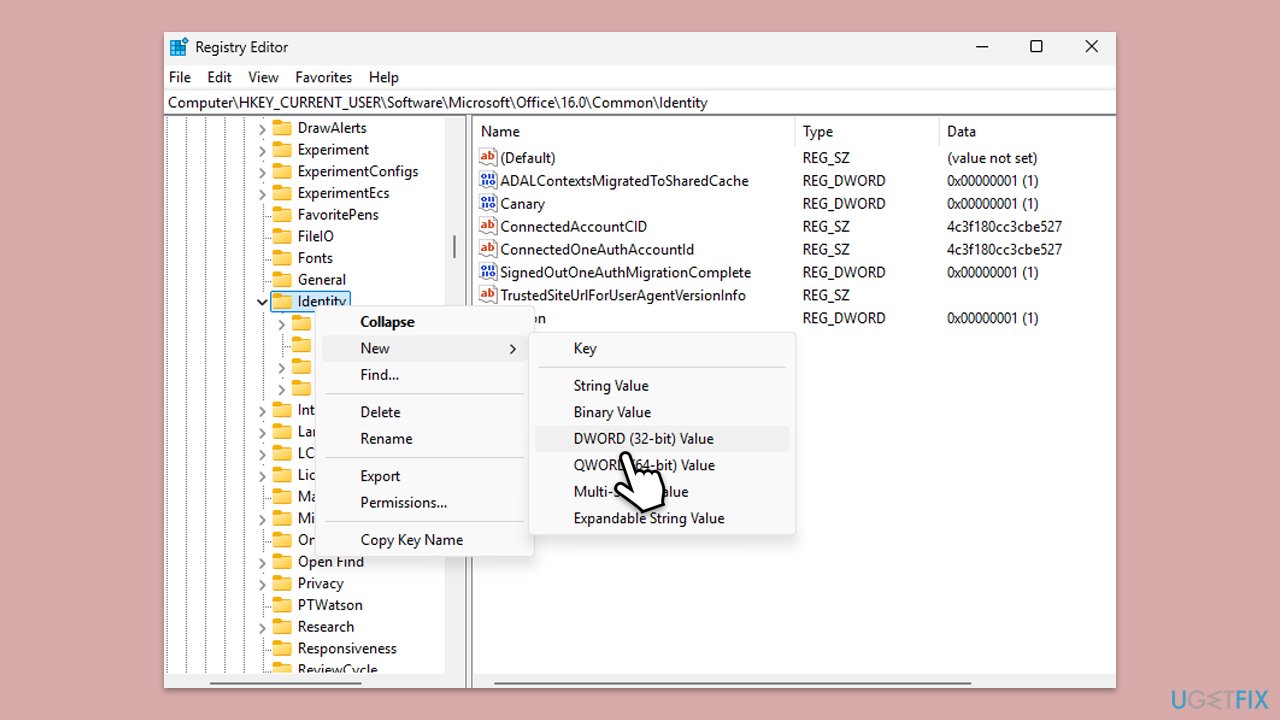Click the ConnectedAccountCID string icon
The width and height of the screenshot is (1280, 720).
[488, 226]
